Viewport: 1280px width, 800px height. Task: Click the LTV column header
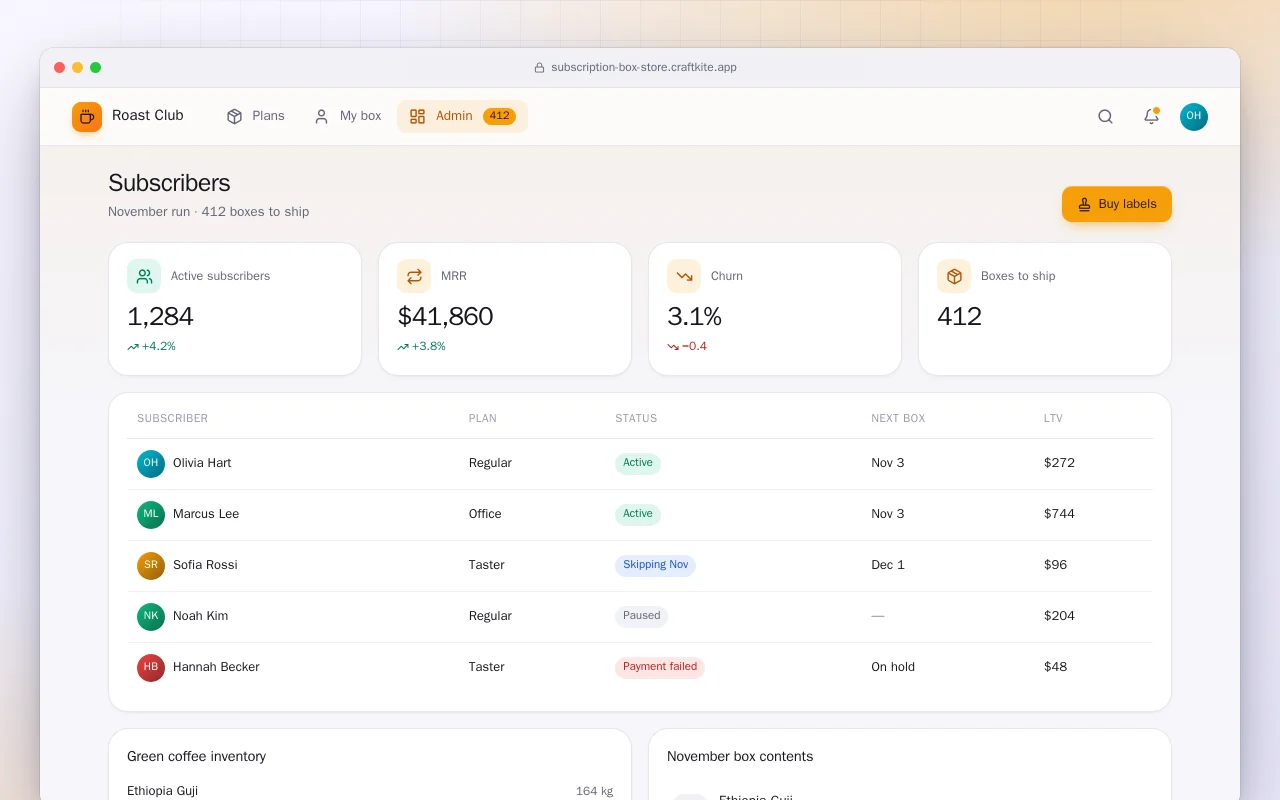(1053, 418)
